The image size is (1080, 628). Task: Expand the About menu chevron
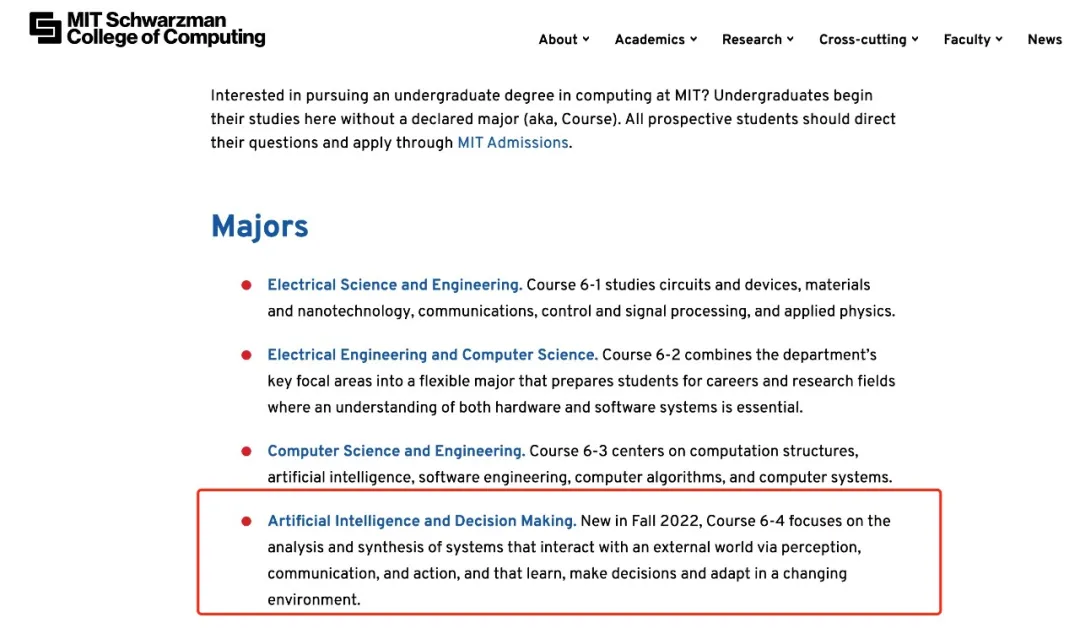pos(586,39)
